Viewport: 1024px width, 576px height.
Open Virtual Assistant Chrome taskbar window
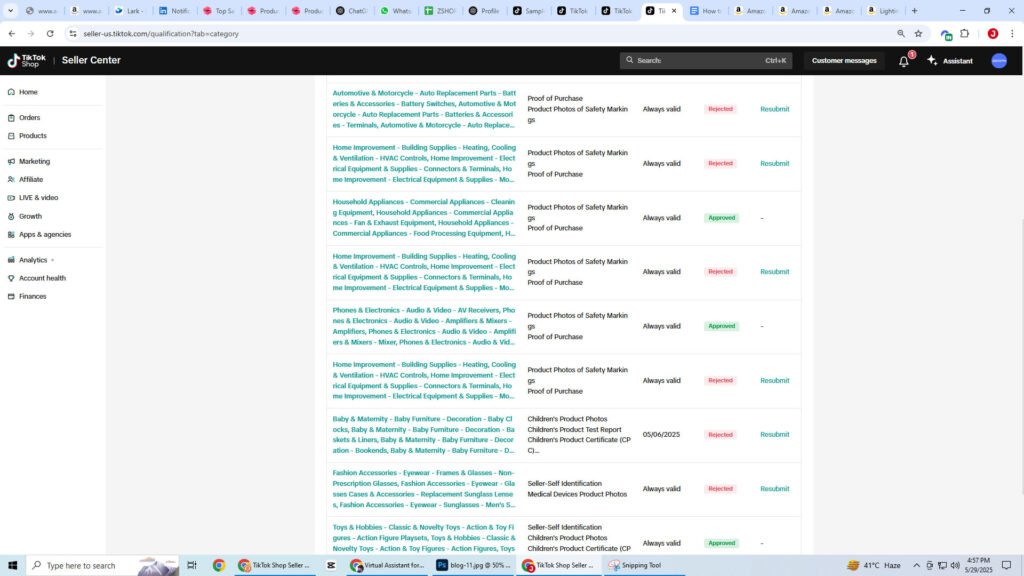(387, 566)
